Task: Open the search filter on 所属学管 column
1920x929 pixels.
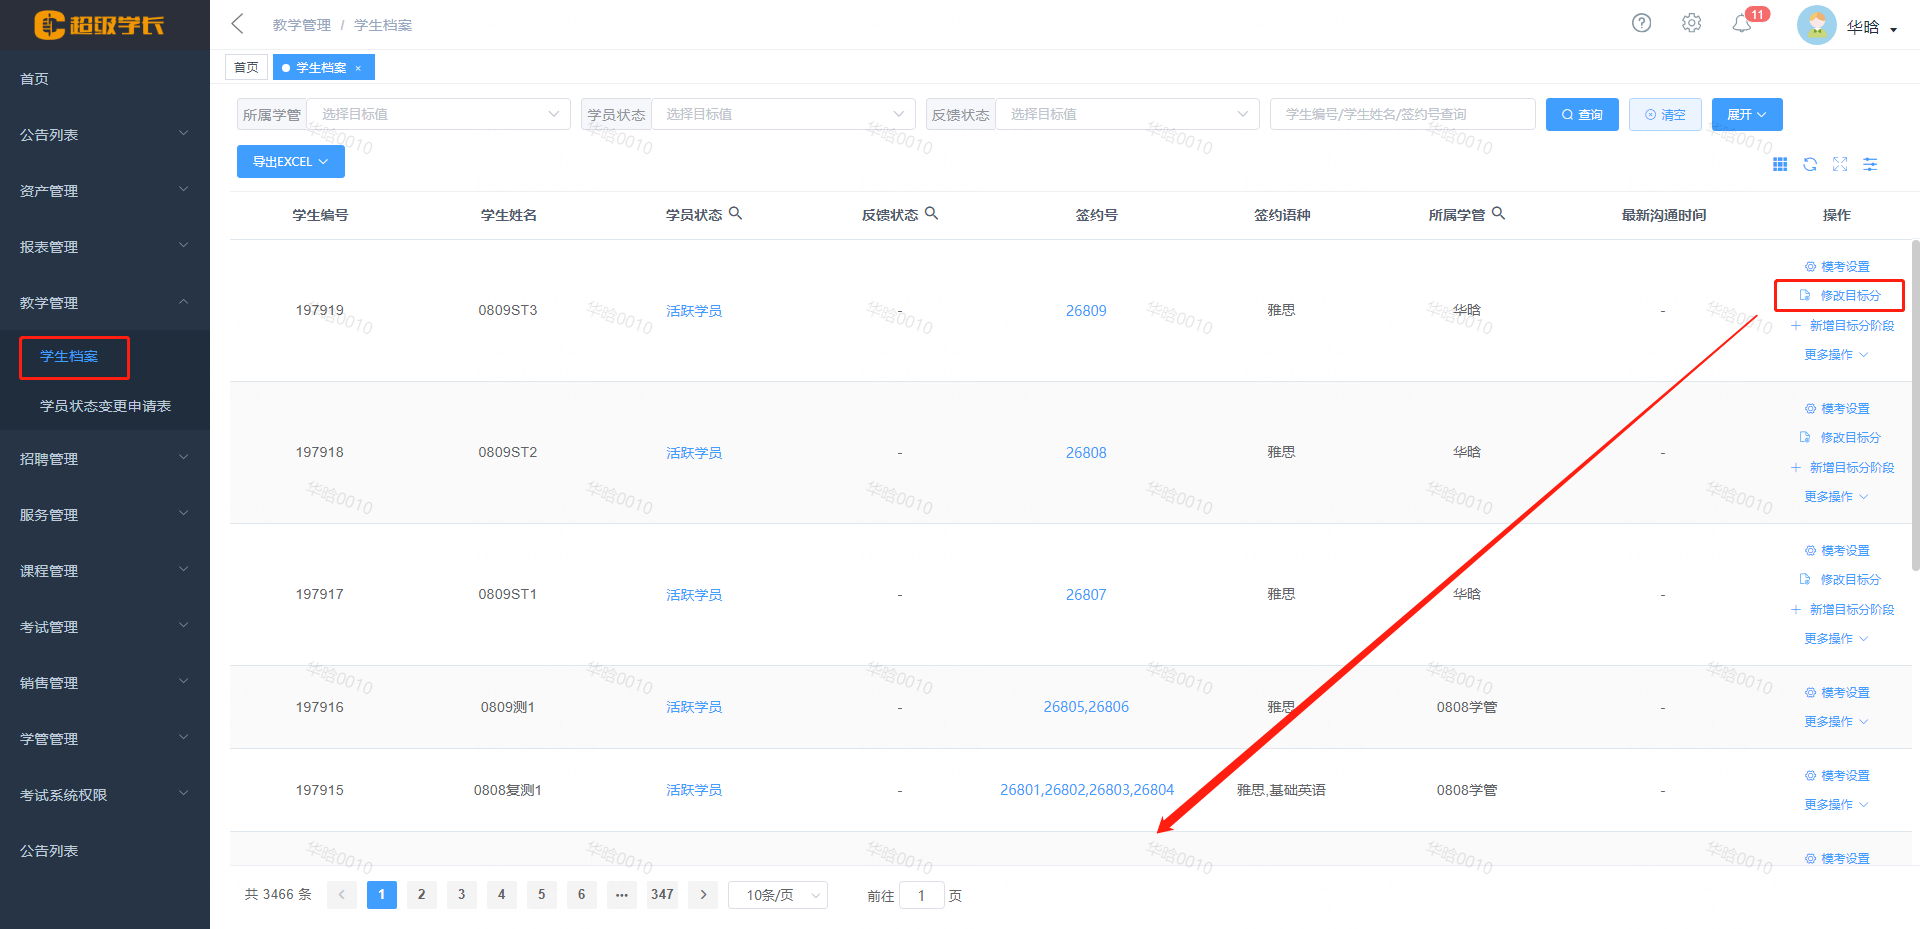Action: 1499,213
